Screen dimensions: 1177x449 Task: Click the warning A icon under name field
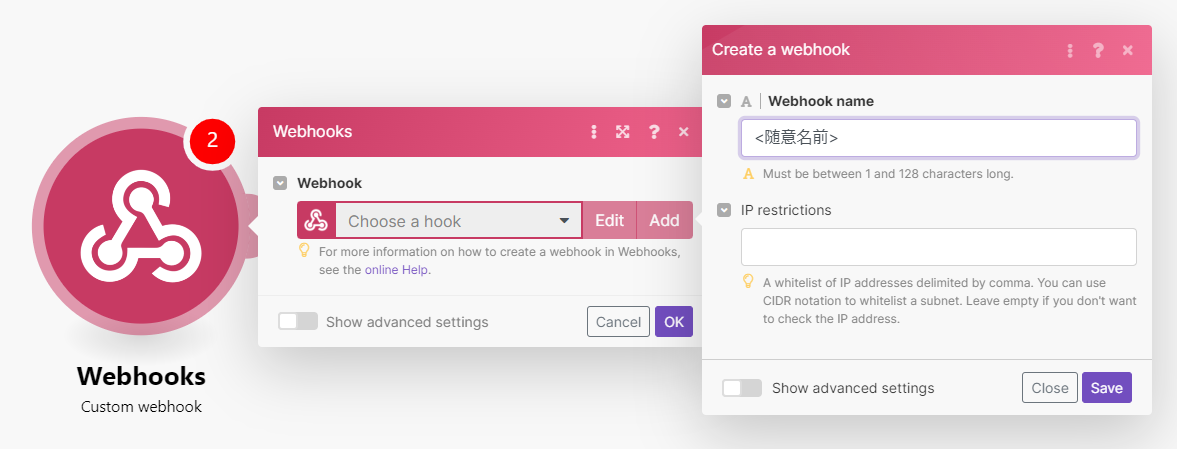coord(748,174)
